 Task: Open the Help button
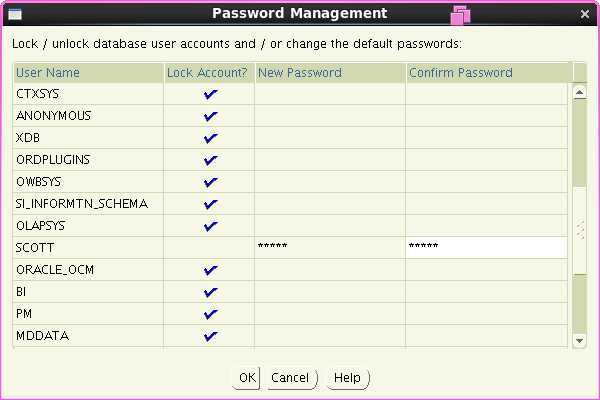[348, 378]
